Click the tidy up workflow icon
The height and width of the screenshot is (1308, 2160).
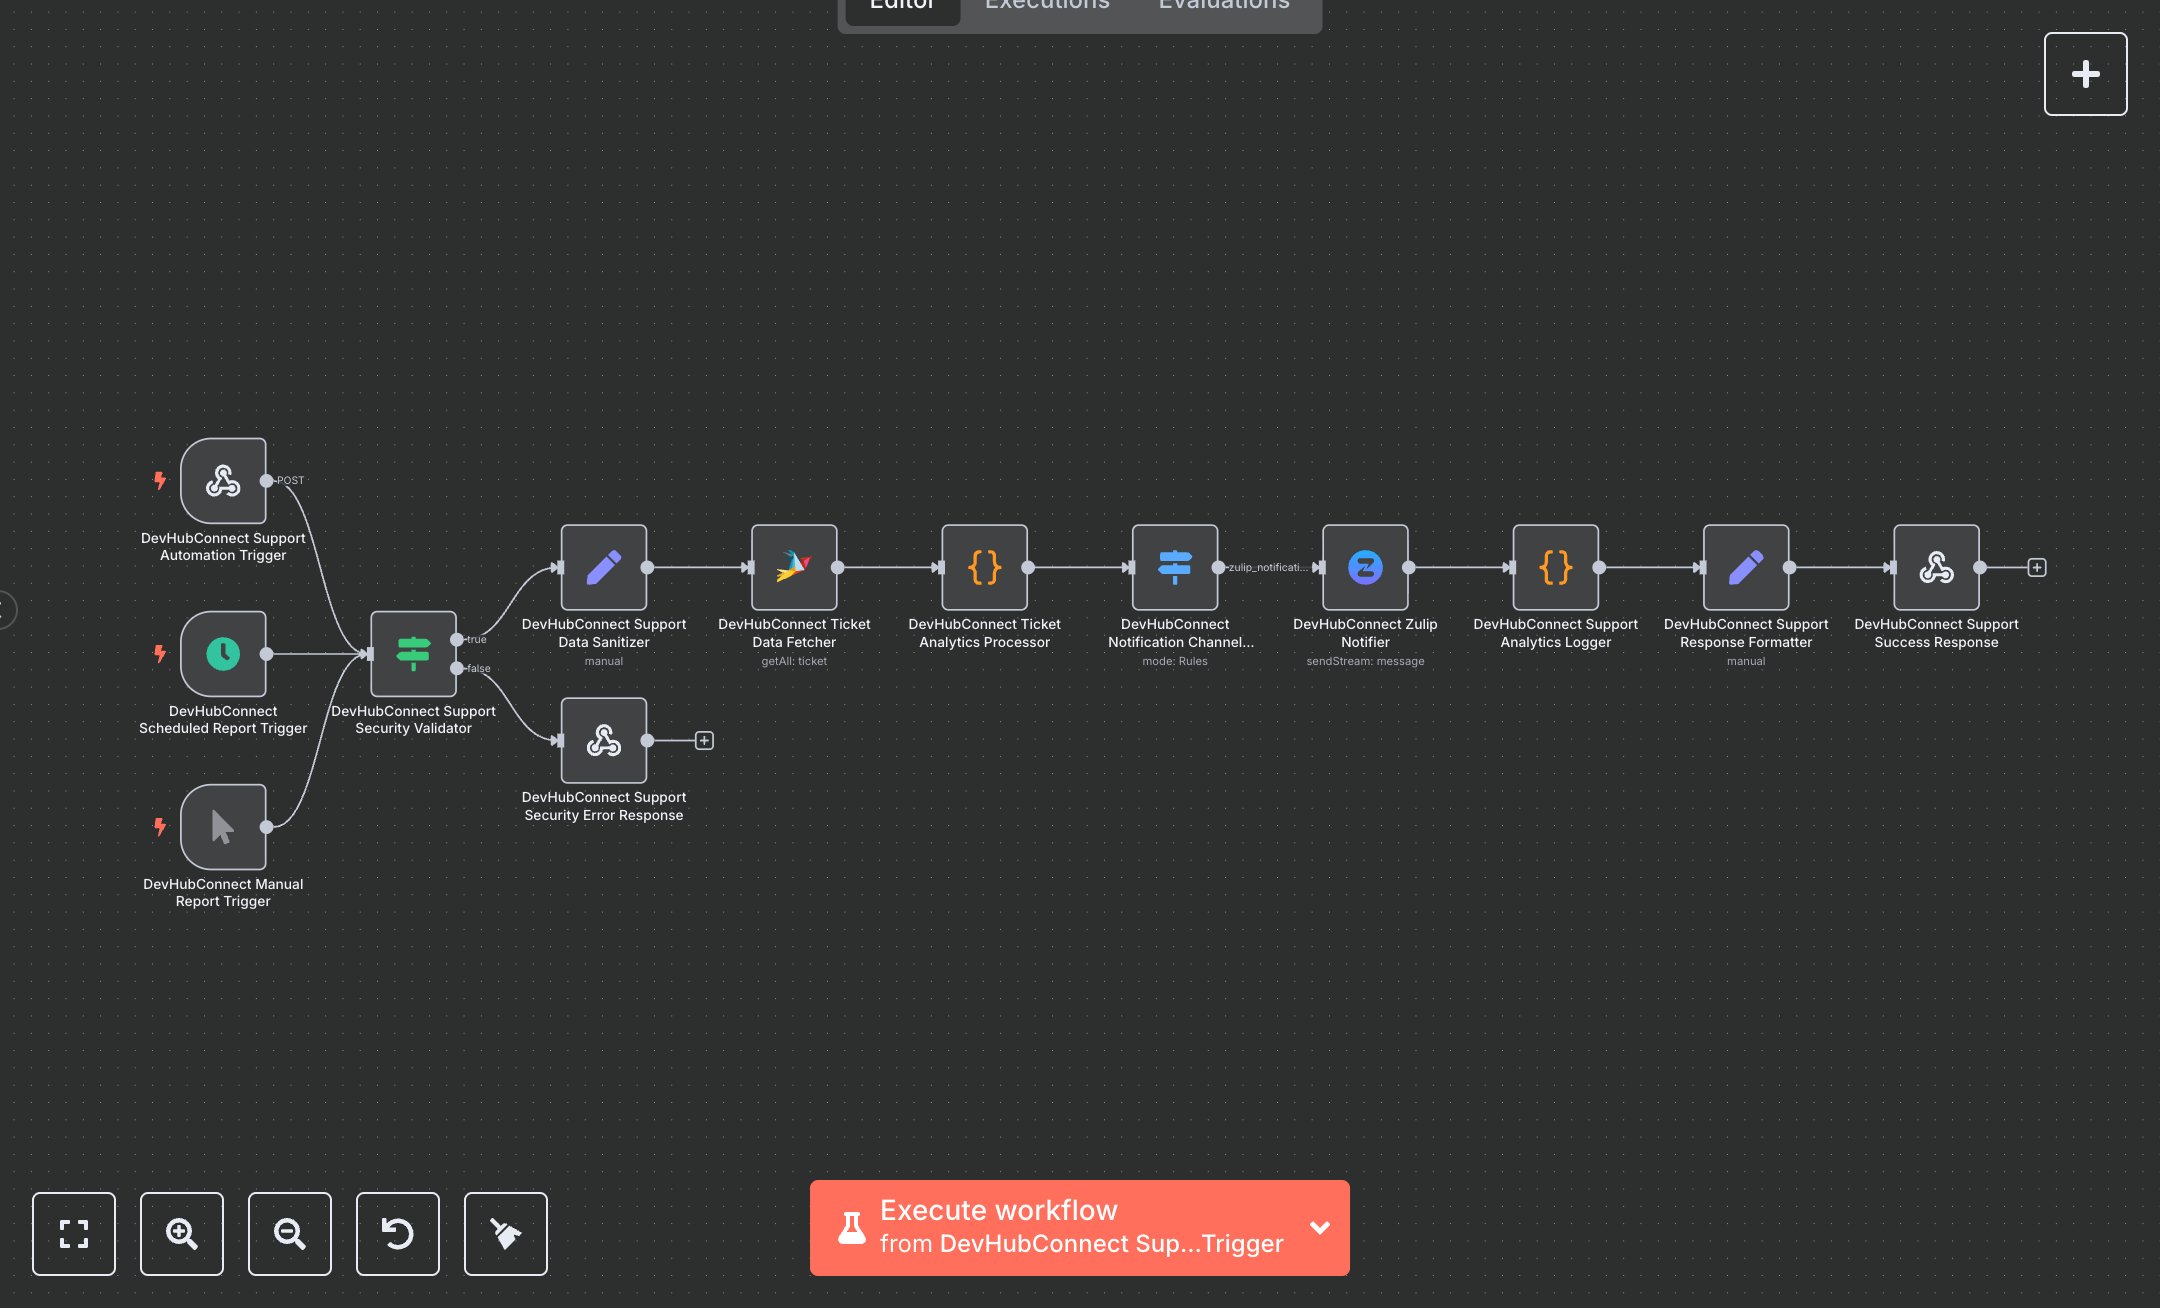click(x=505, y=1234)
